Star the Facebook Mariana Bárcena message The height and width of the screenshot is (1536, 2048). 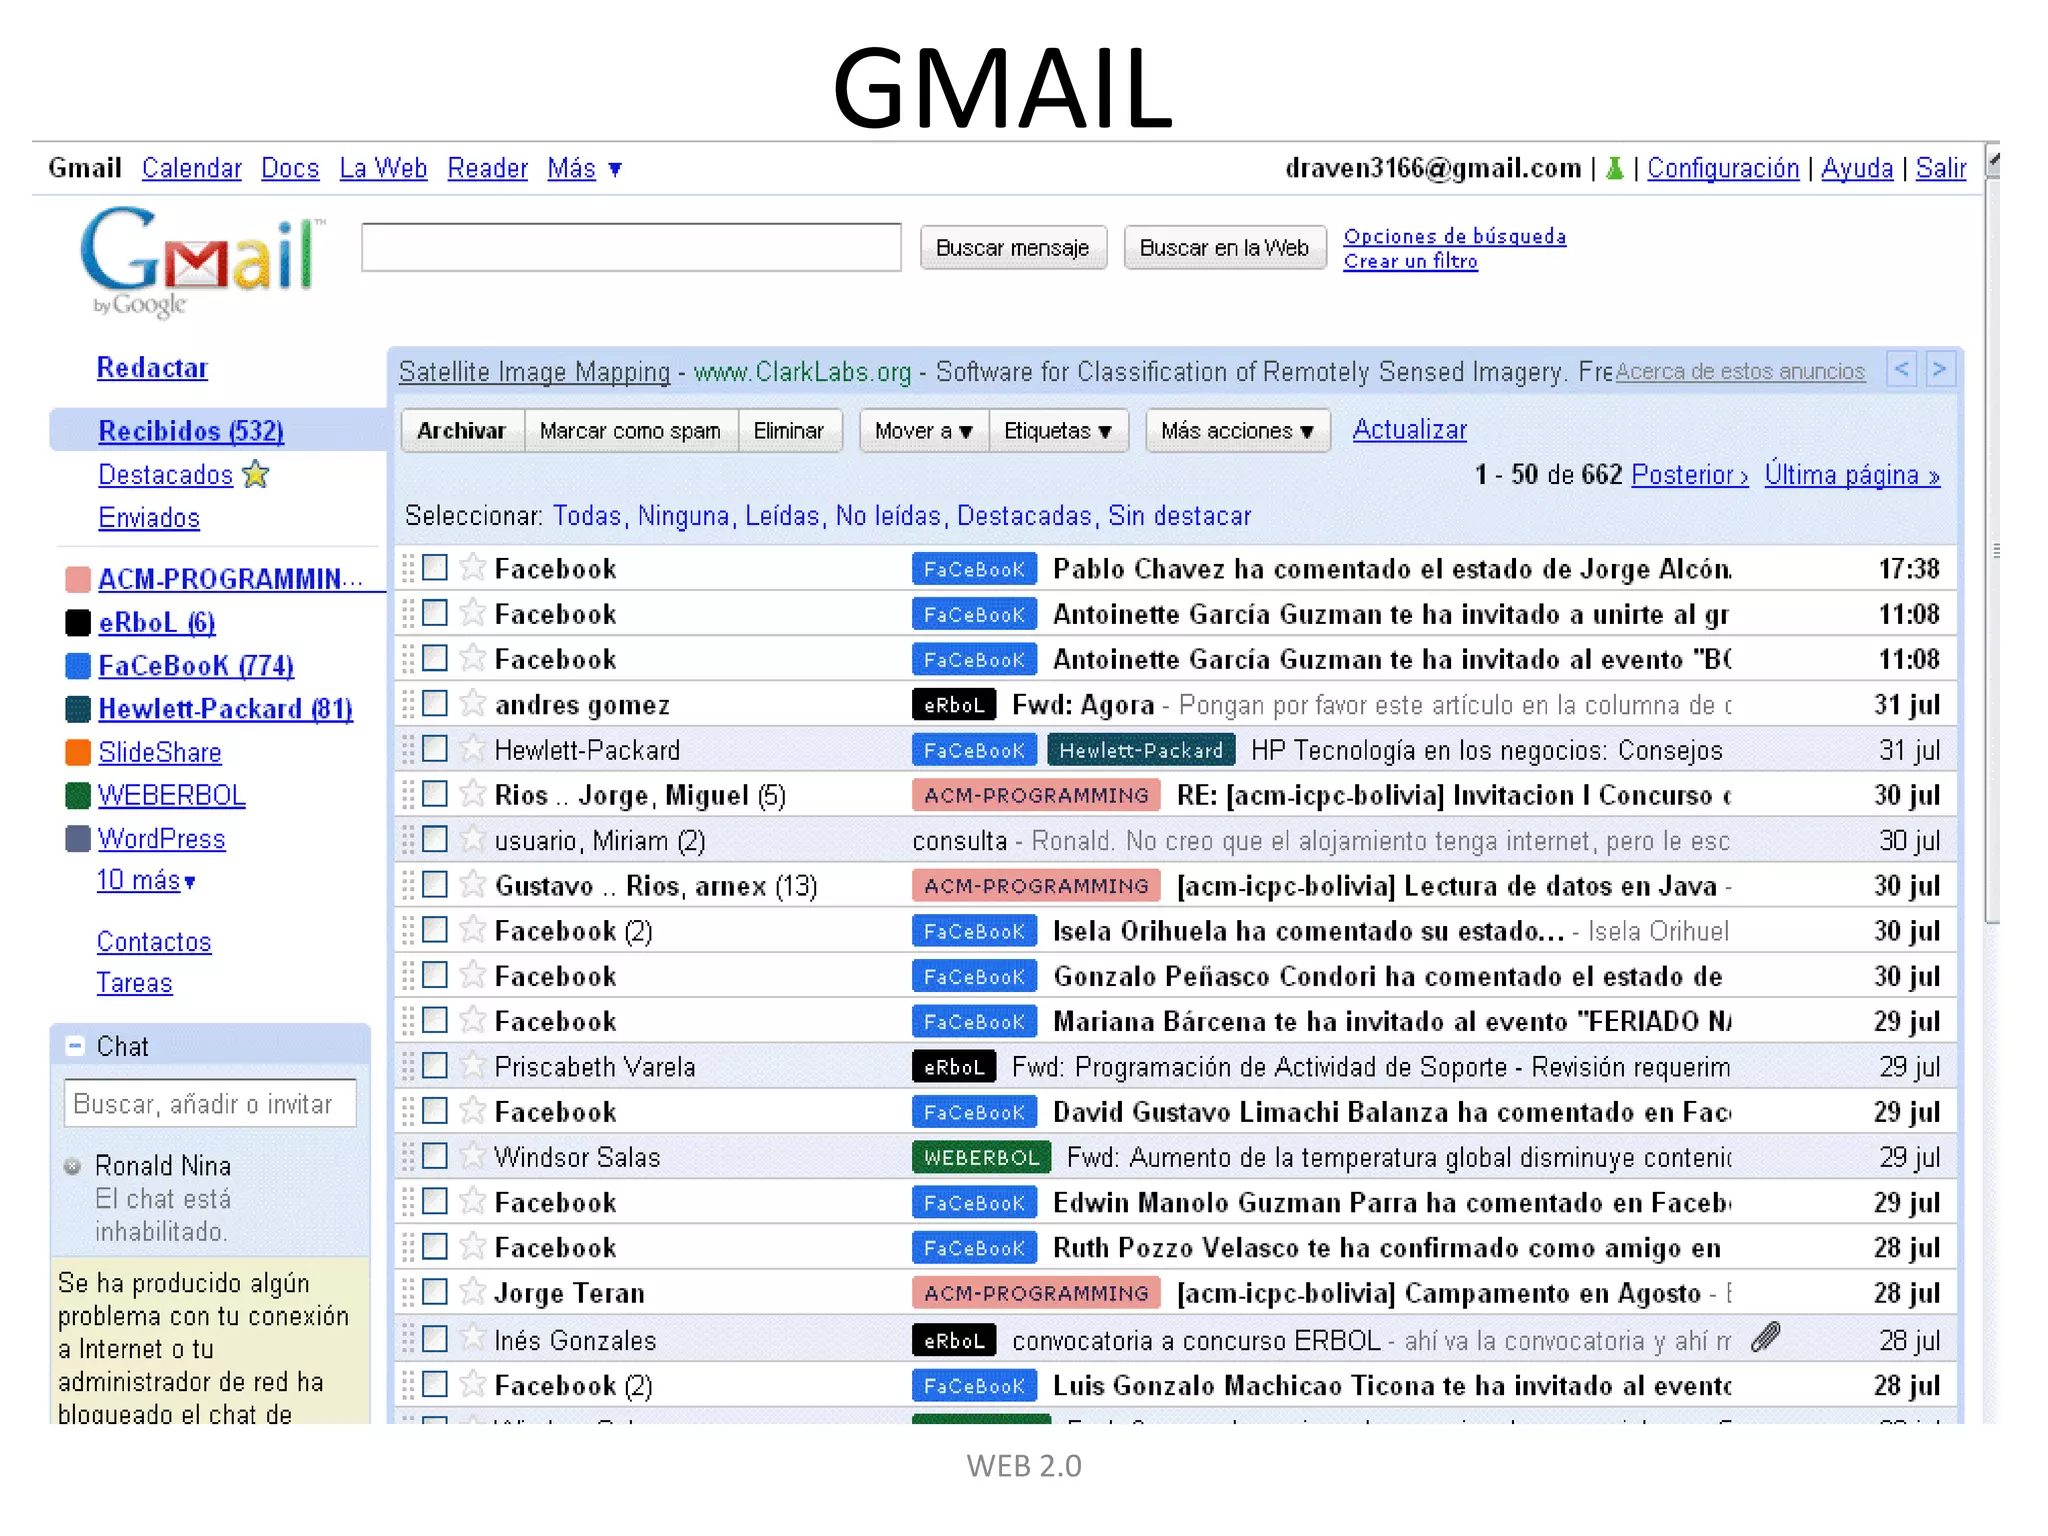point(473,1020)
